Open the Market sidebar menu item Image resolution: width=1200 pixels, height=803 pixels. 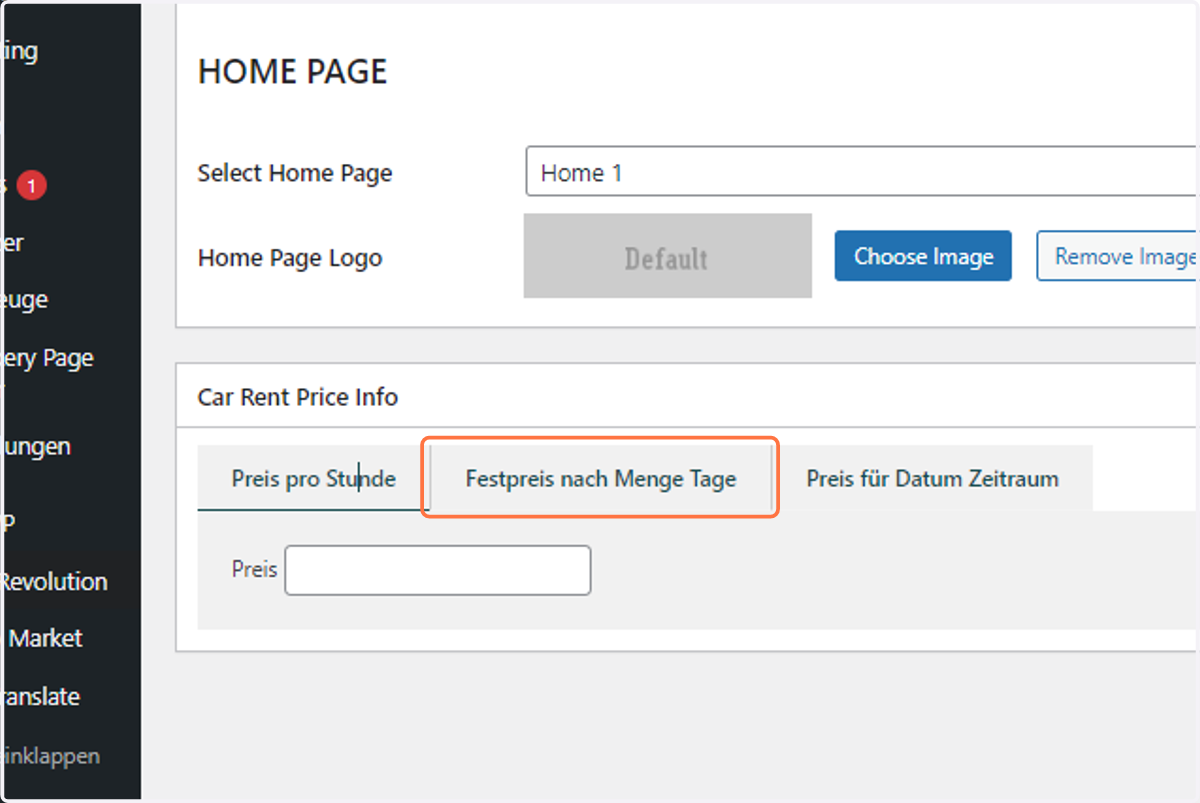tap(45, 638)
